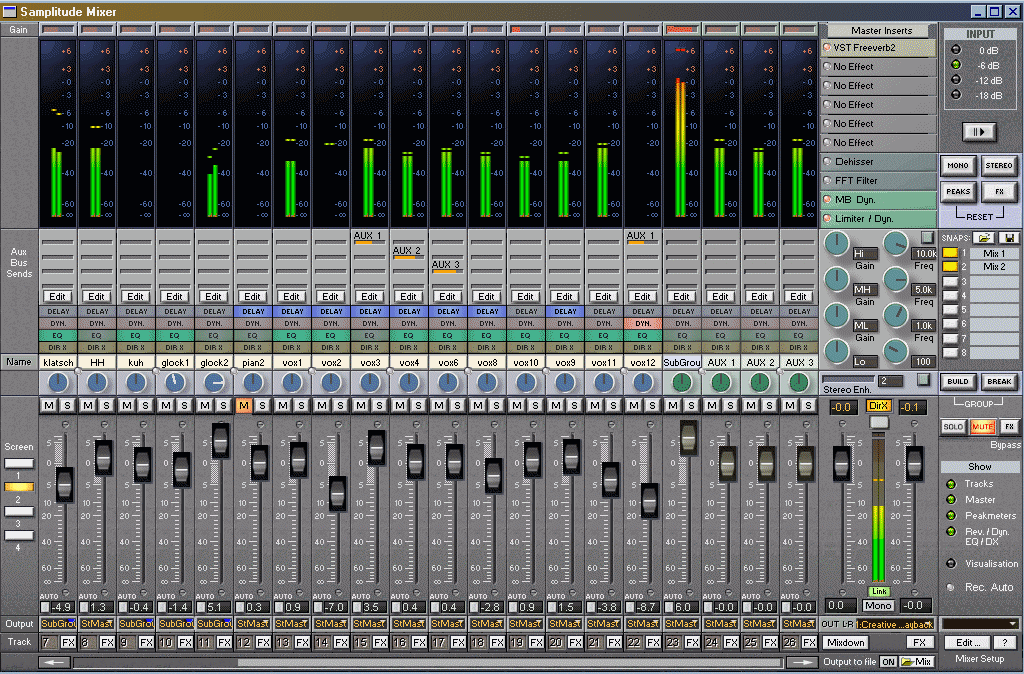1024x674 pixels.
Task: Select FFT Filter in Master Inserts
Action: pyautogui.click(x=878, y=180)
